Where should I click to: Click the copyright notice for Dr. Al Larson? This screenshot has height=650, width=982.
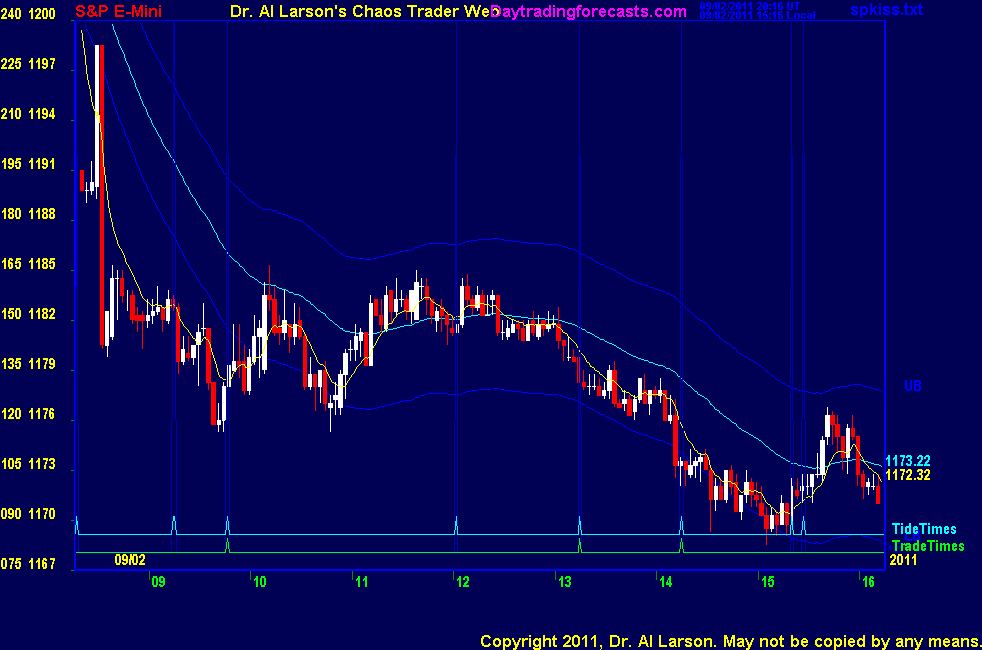pos(730,641)
